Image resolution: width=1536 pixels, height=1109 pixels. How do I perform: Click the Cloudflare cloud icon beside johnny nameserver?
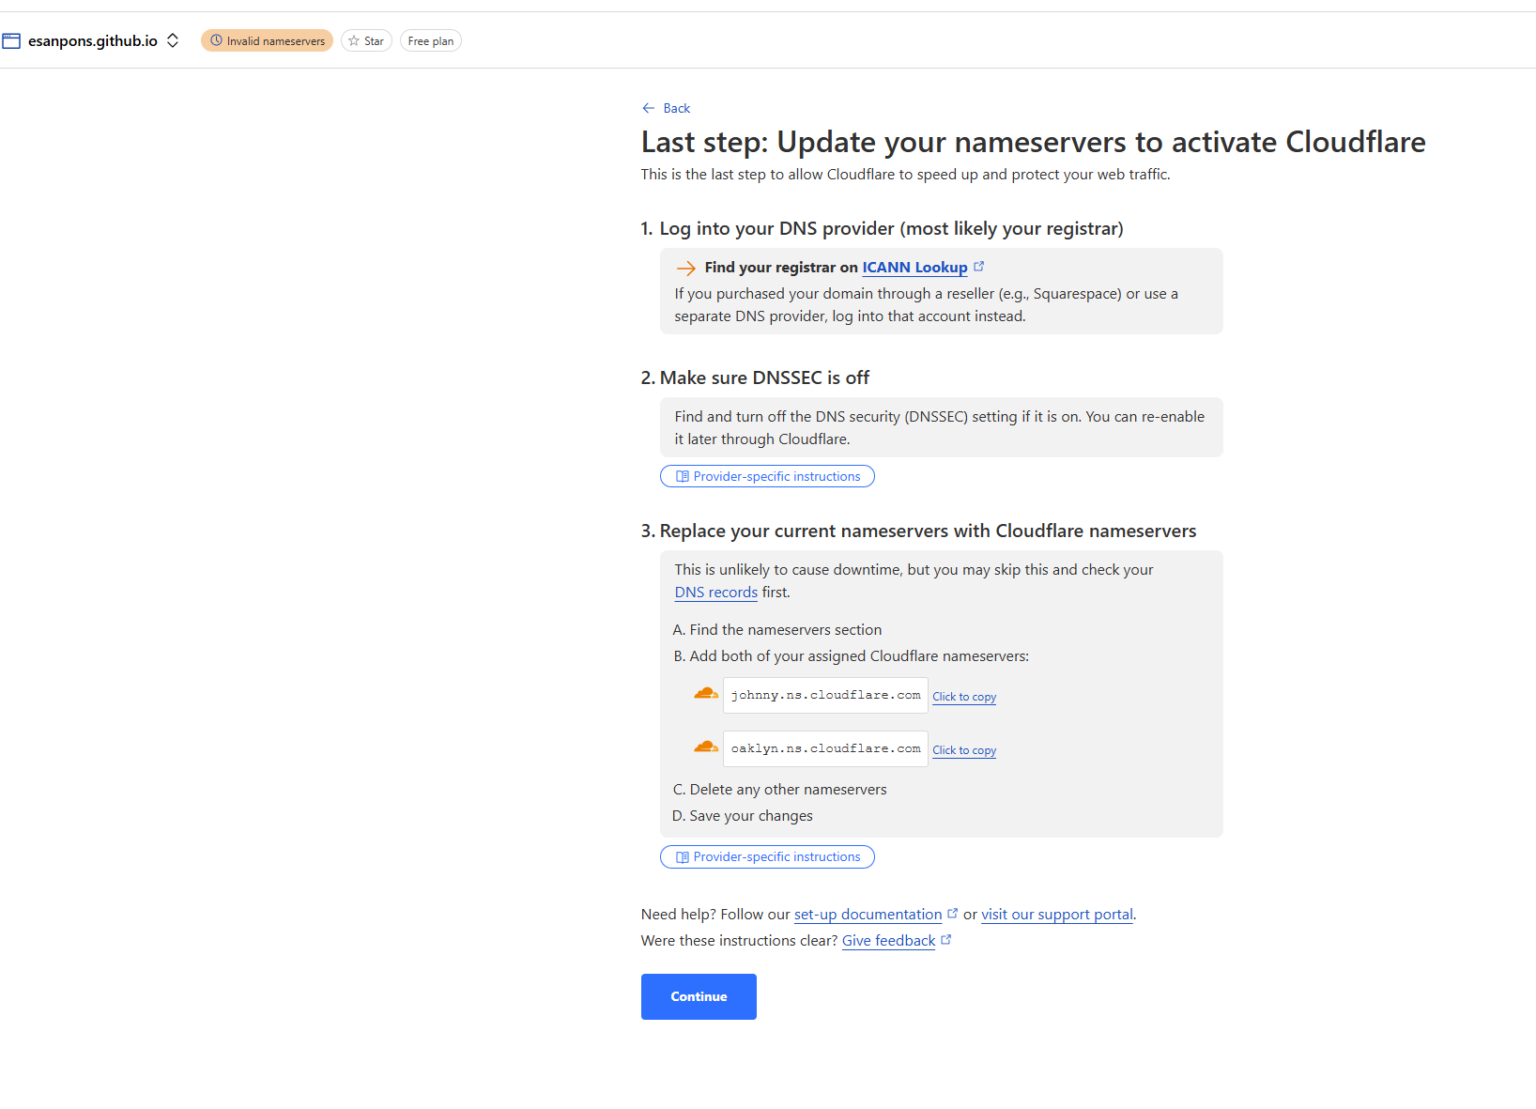pos(706,692)
